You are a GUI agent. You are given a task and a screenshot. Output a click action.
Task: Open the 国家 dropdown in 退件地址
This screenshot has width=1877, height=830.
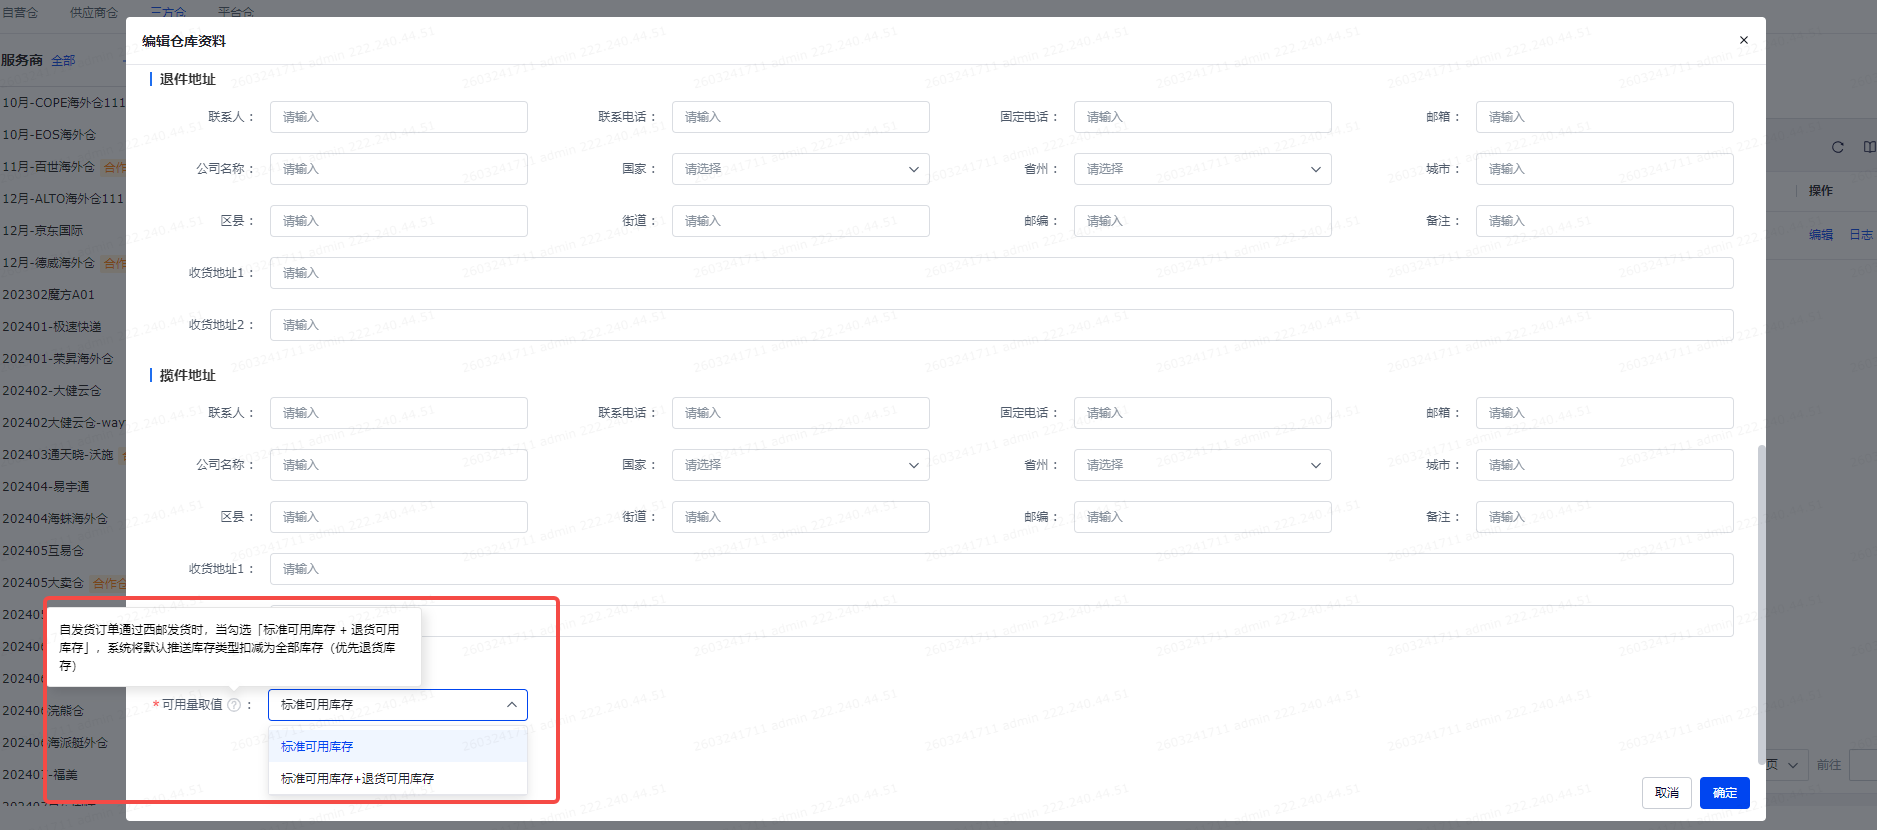[800, 169]
